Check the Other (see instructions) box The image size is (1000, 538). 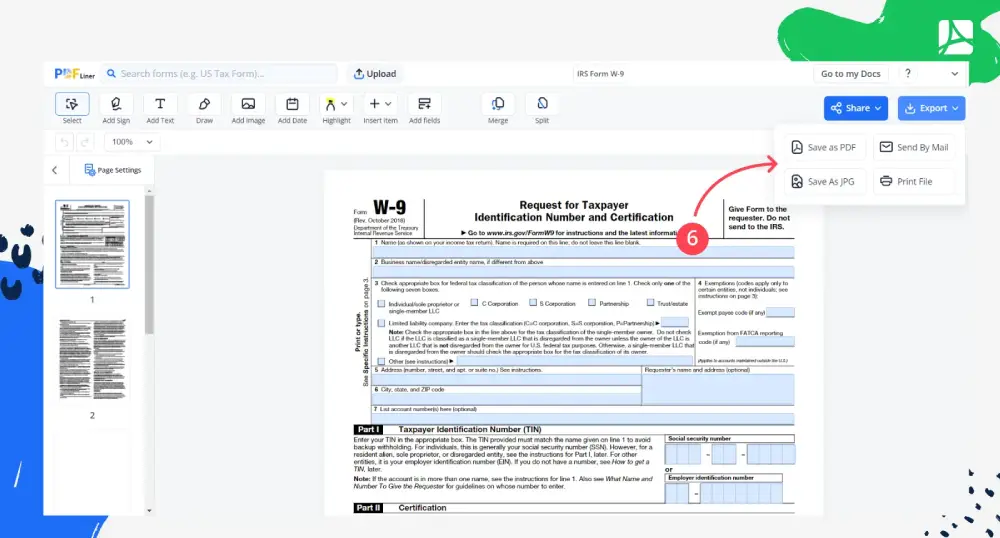click(x=381, y=361)
